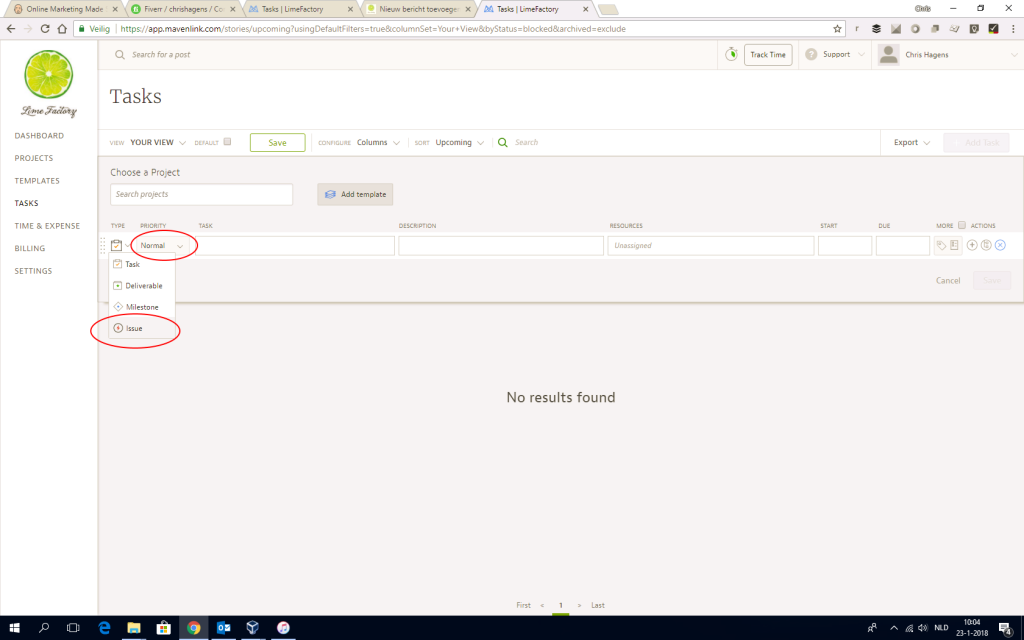Check the More columns checkbox
The image size is (1024, 640).
tap(962, 225)
